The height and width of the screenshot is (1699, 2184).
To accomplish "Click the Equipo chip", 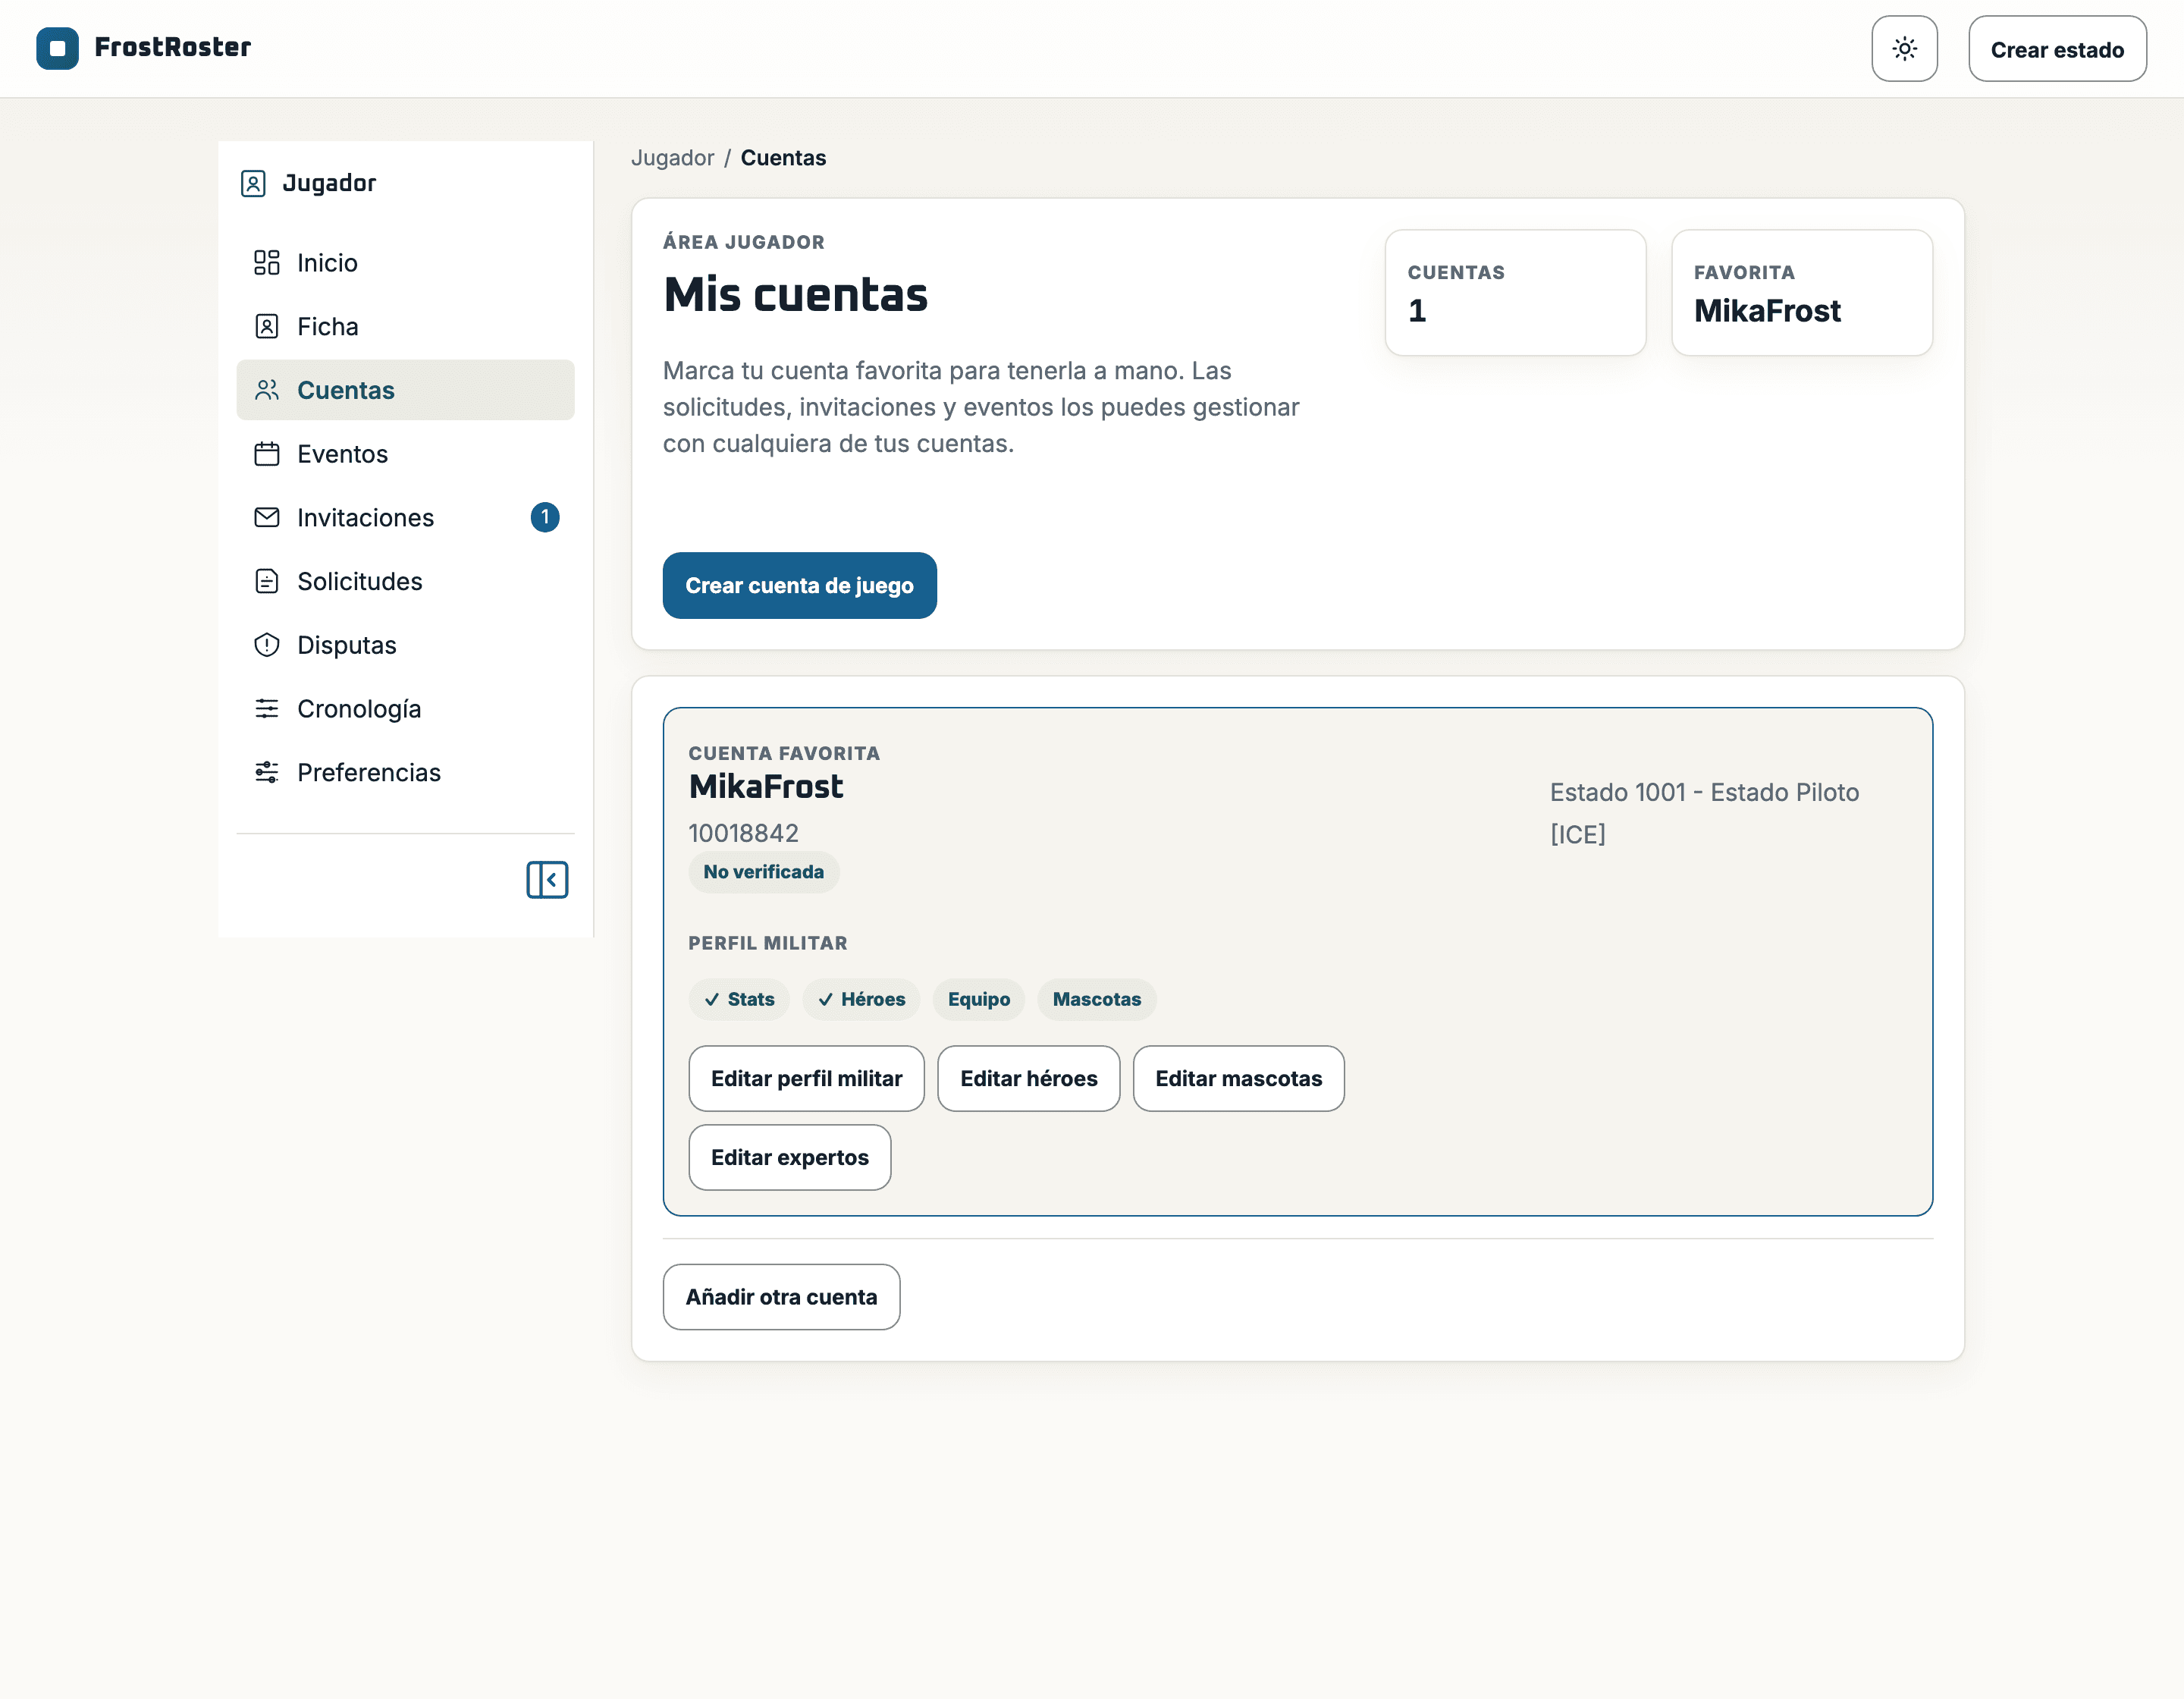I will (x=979, y=1000).
